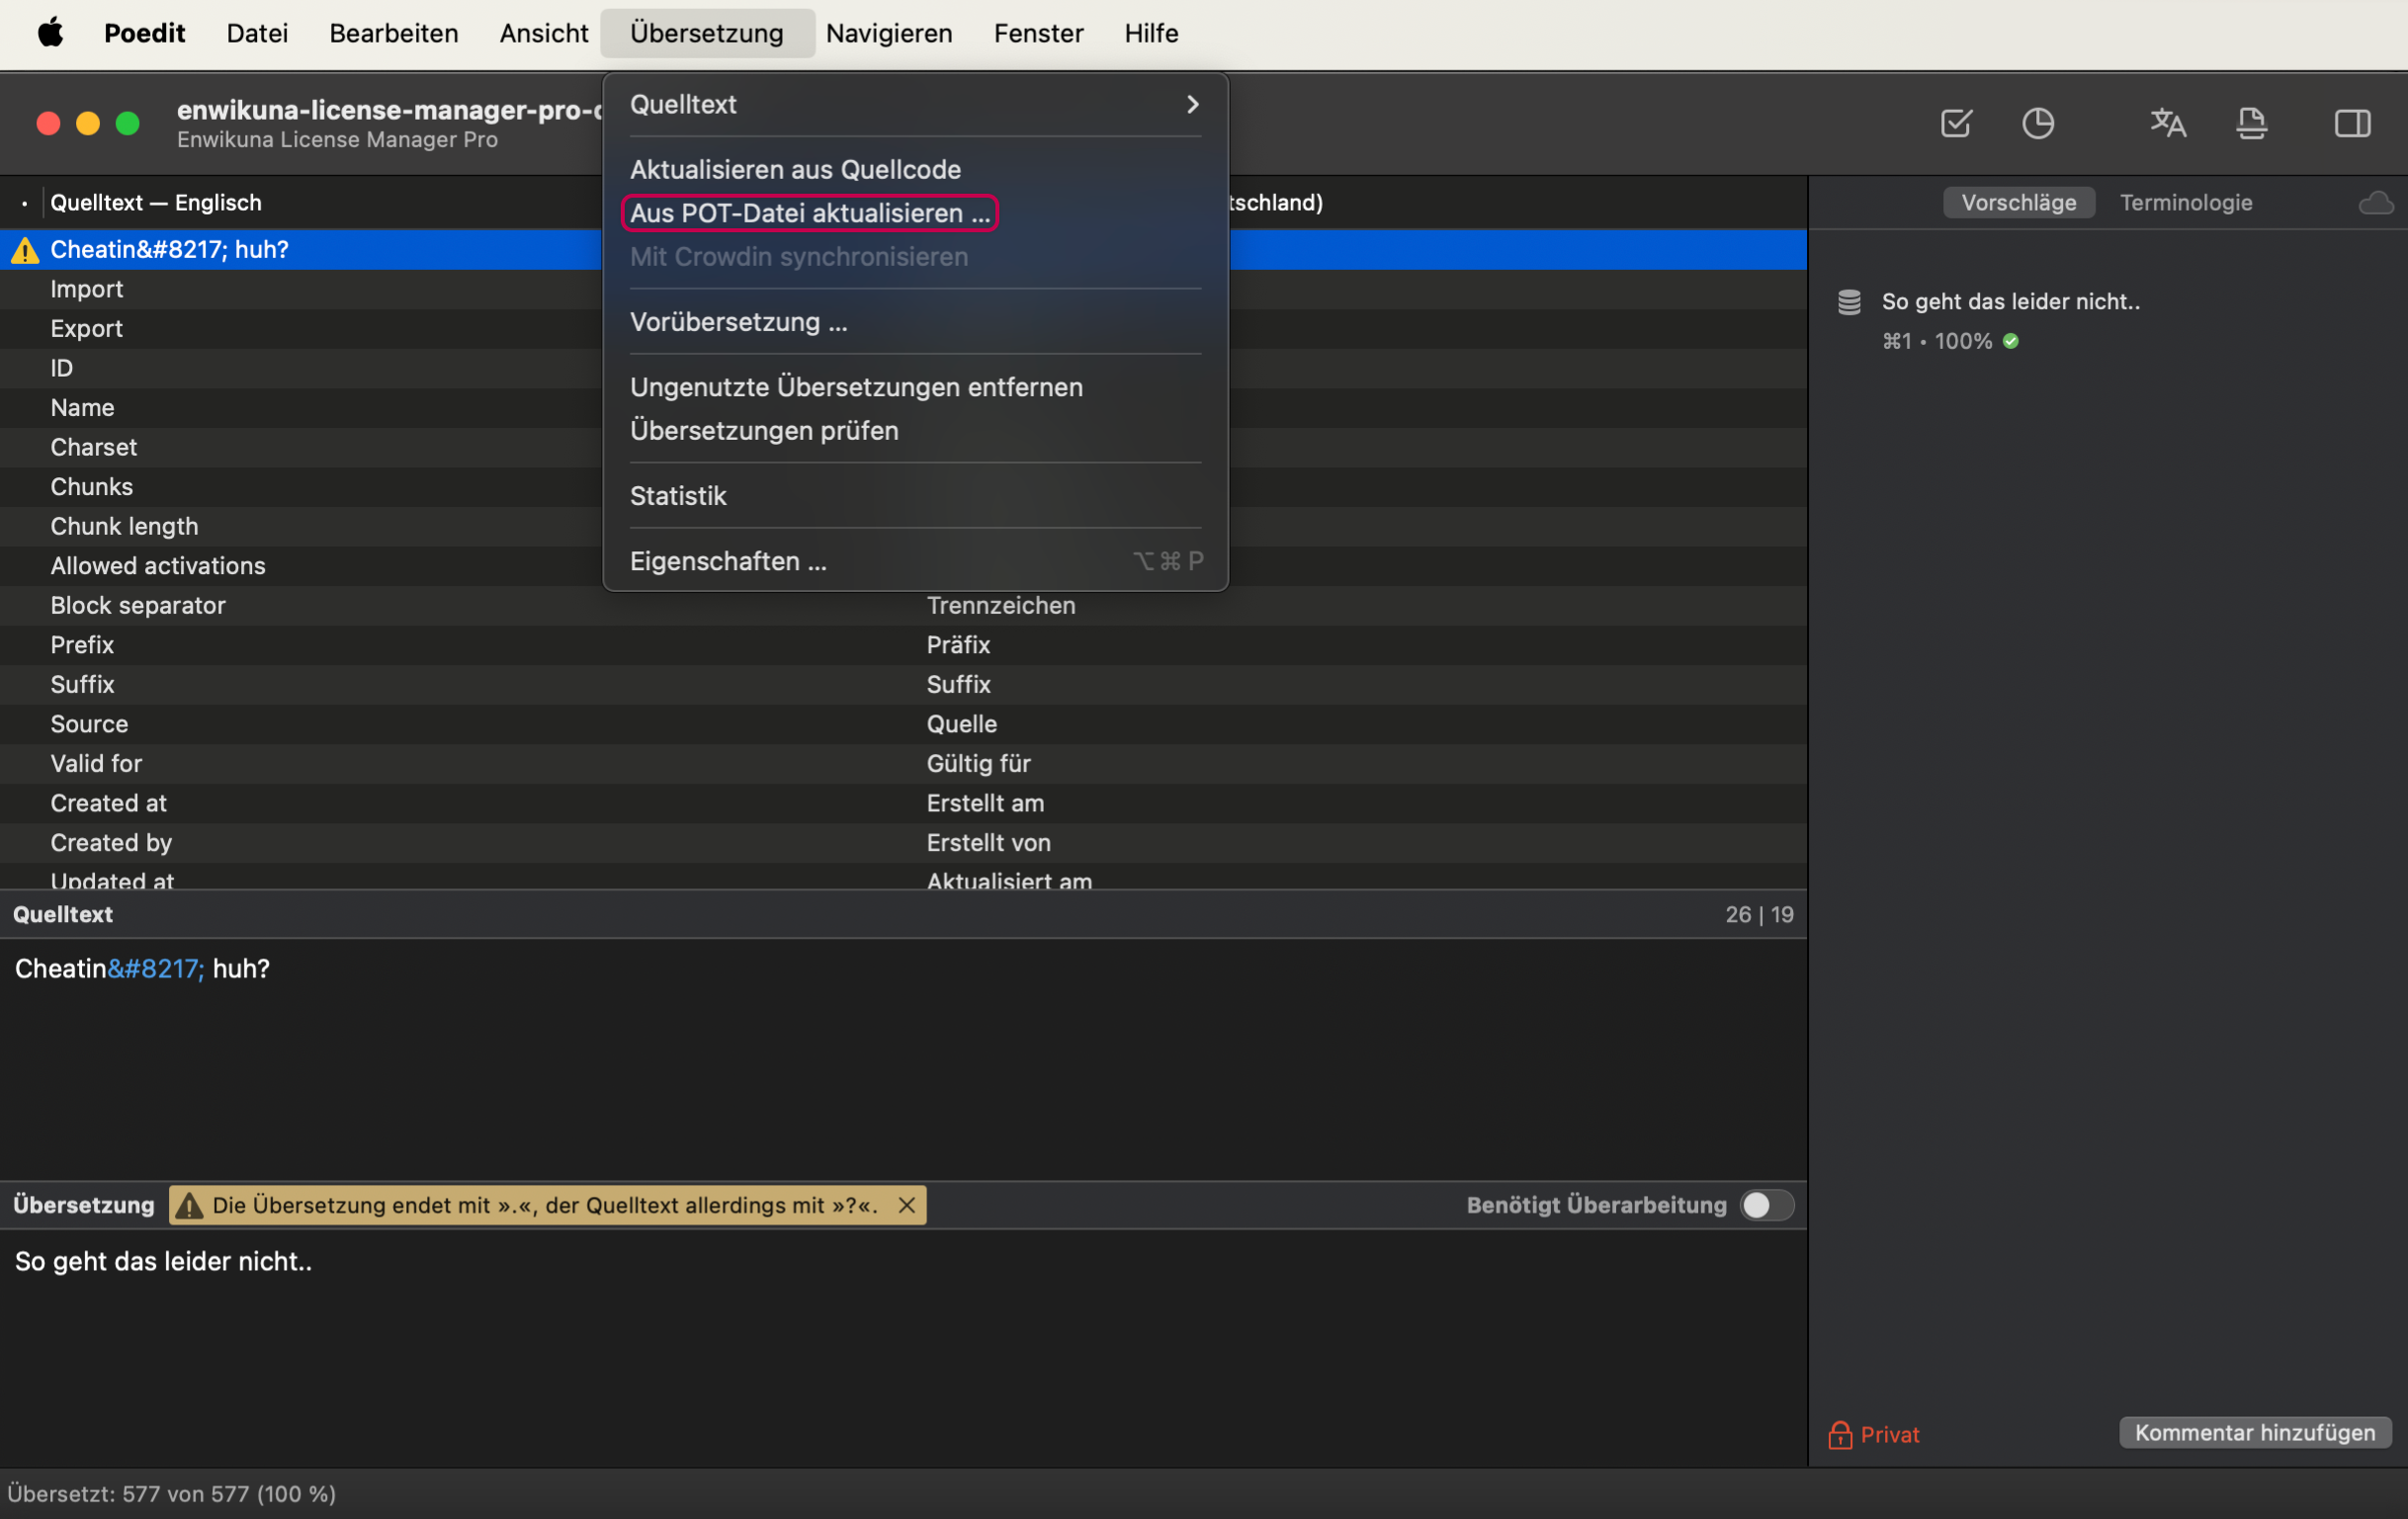Open the Hilfe menu
Screen dimensions: 2408x1519
[1151, 33]
